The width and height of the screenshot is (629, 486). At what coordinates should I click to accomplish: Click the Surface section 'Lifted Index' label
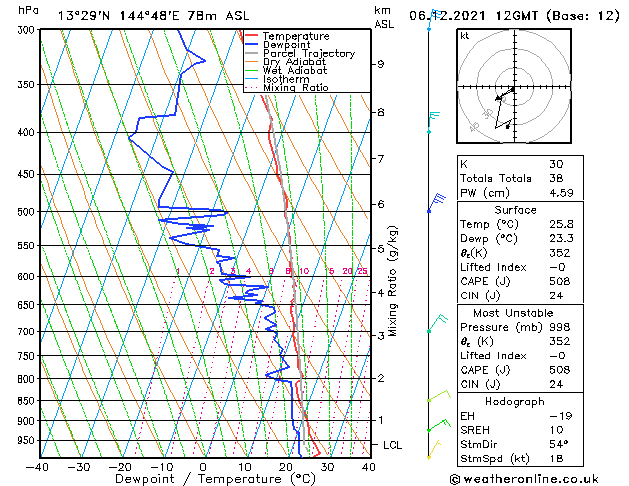(x=493, y=267)
